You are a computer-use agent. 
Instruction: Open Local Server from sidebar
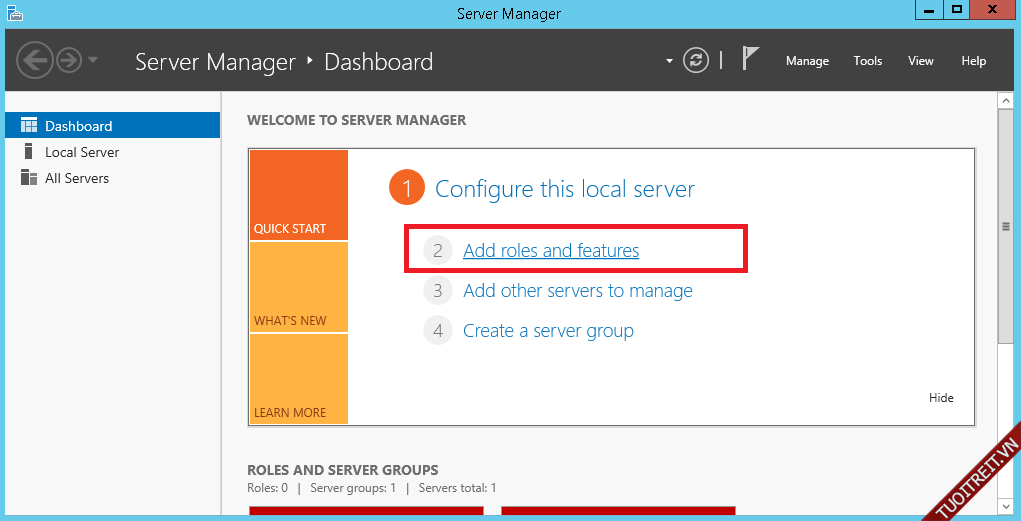(x=81, y=152)
